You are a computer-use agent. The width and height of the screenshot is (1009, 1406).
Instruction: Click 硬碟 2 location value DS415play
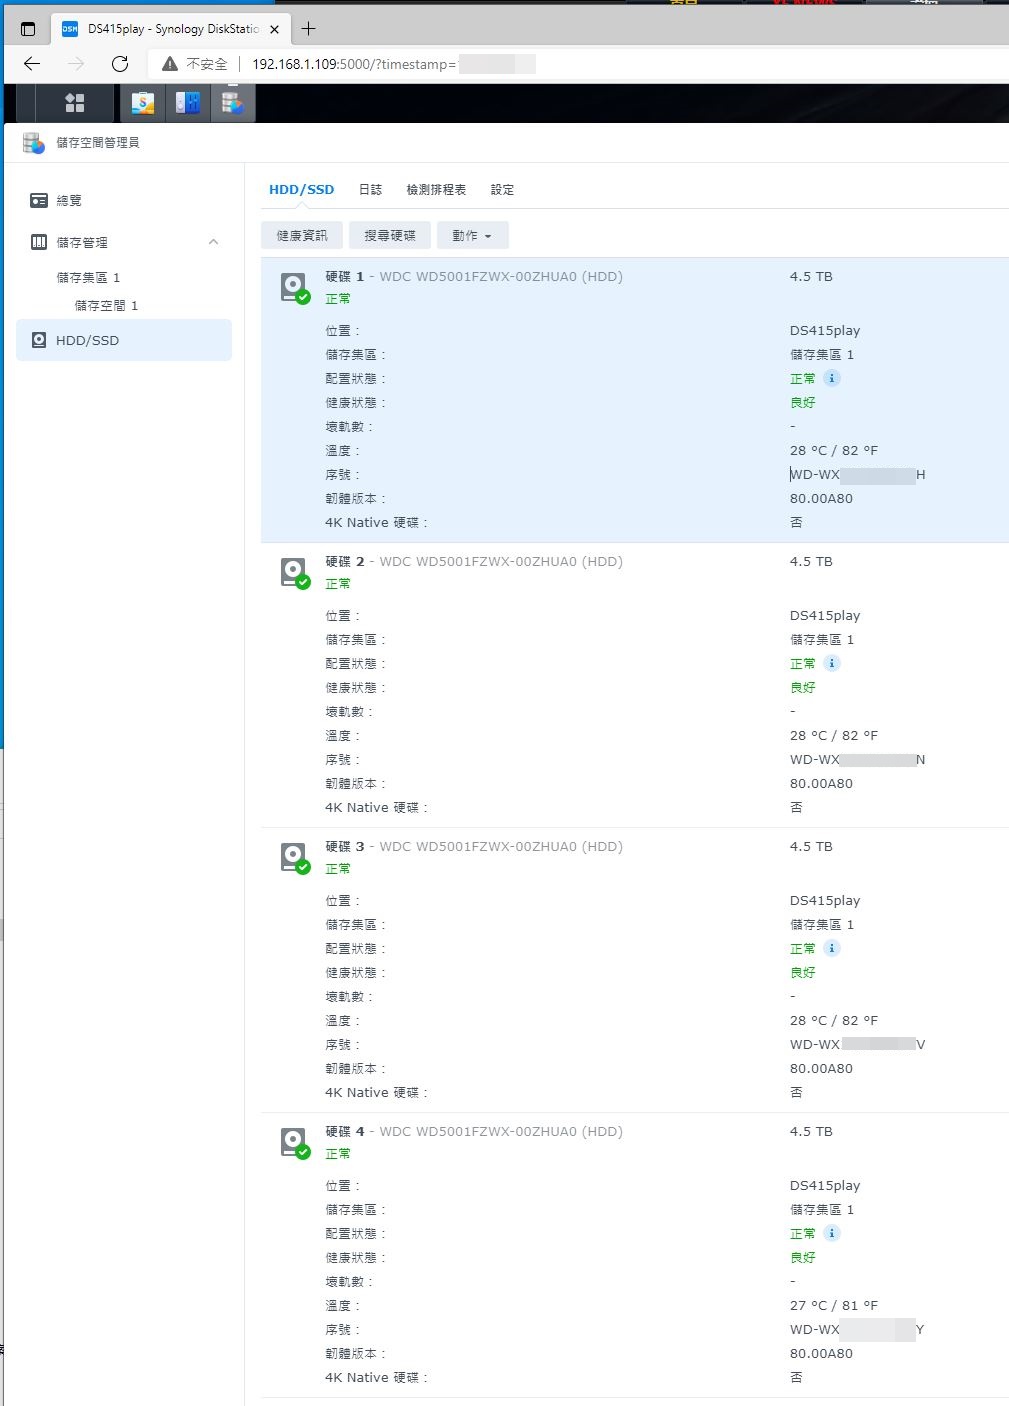(825, 616)
